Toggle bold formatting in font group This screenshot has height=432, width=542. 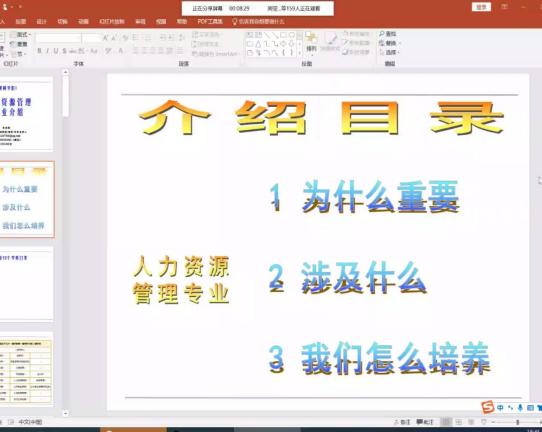(x=39, y=51)
